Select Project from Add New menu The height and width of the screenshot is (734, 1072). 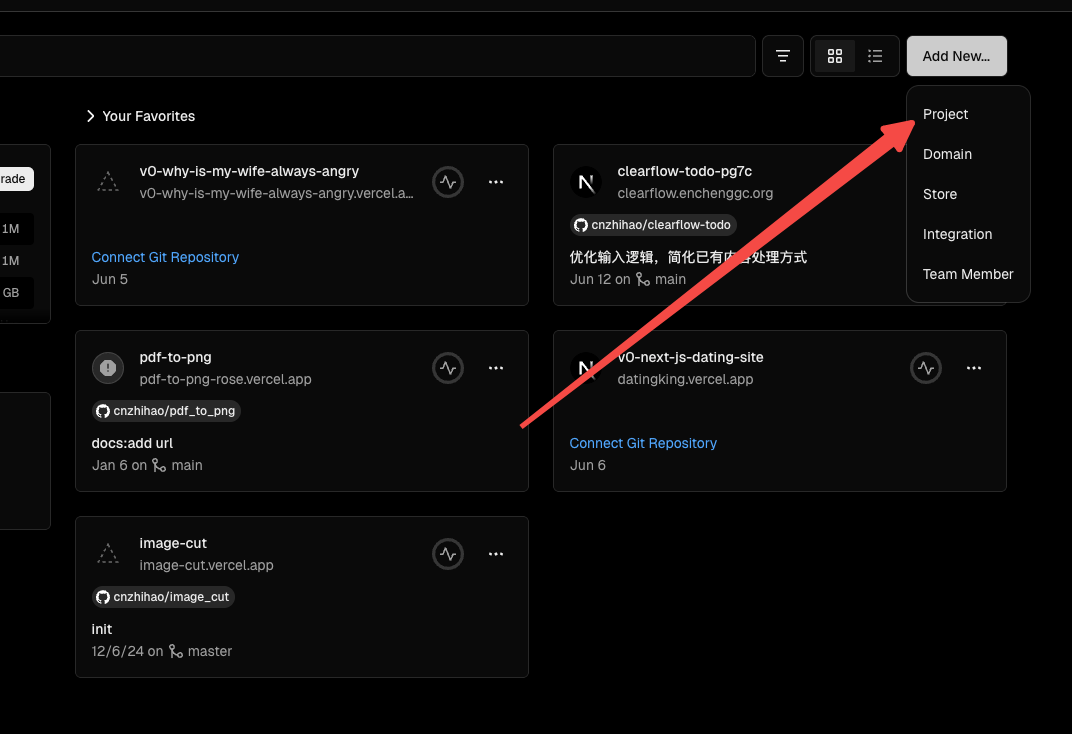tap(946, 114)
